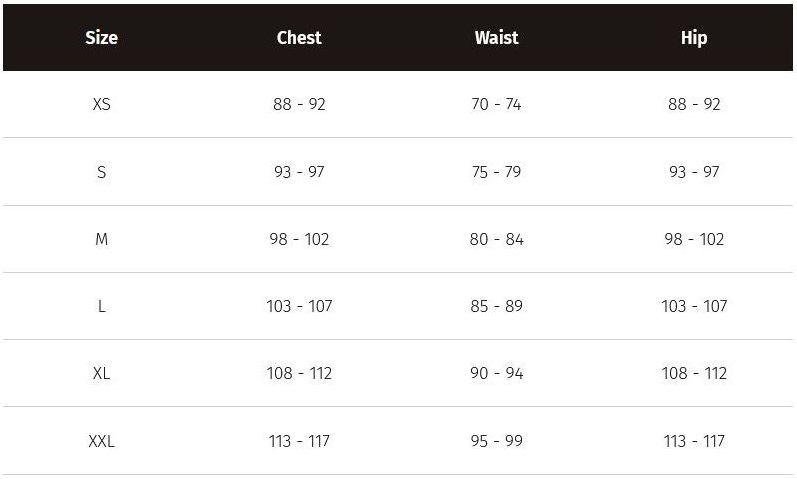Select the L size row label
The height and width of the screenshot is (479, 797).
(x=102, y=306)
